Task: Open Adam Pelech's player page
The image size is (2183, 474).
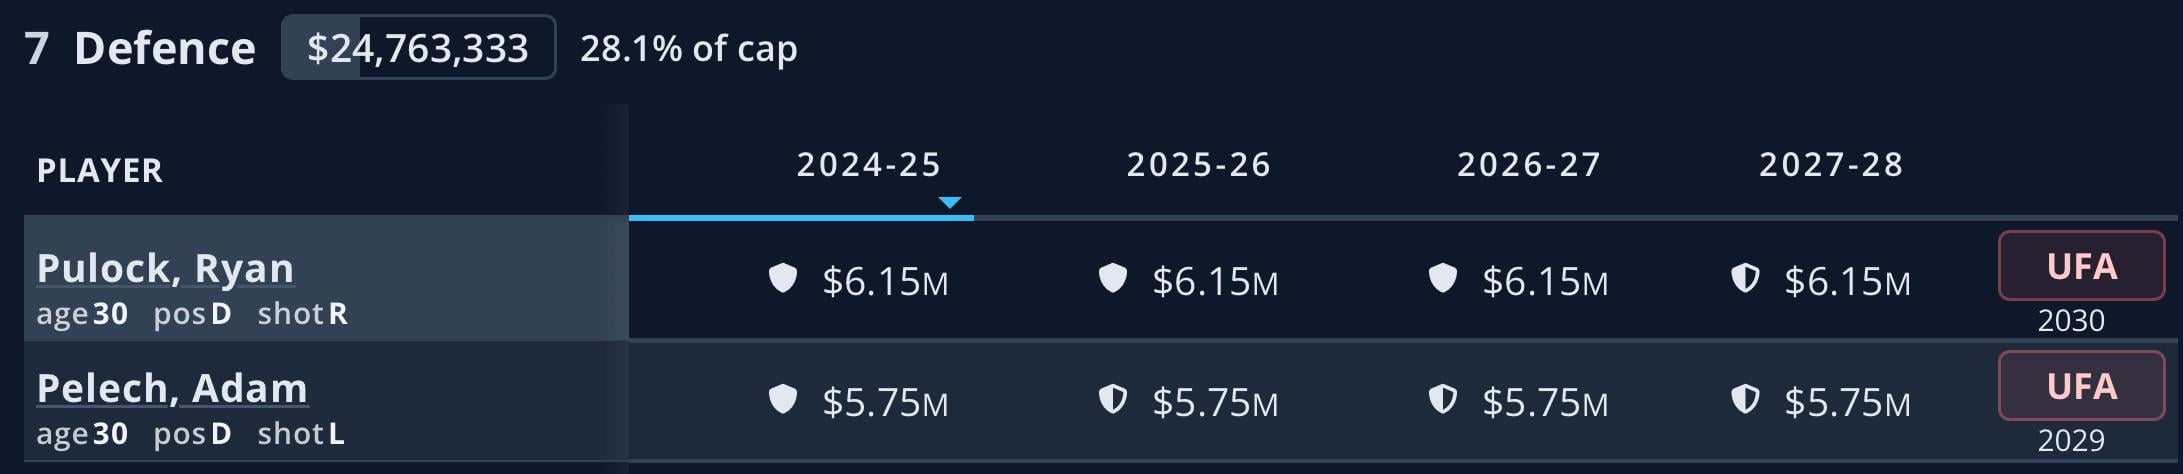Action: (x=172, y=388)
